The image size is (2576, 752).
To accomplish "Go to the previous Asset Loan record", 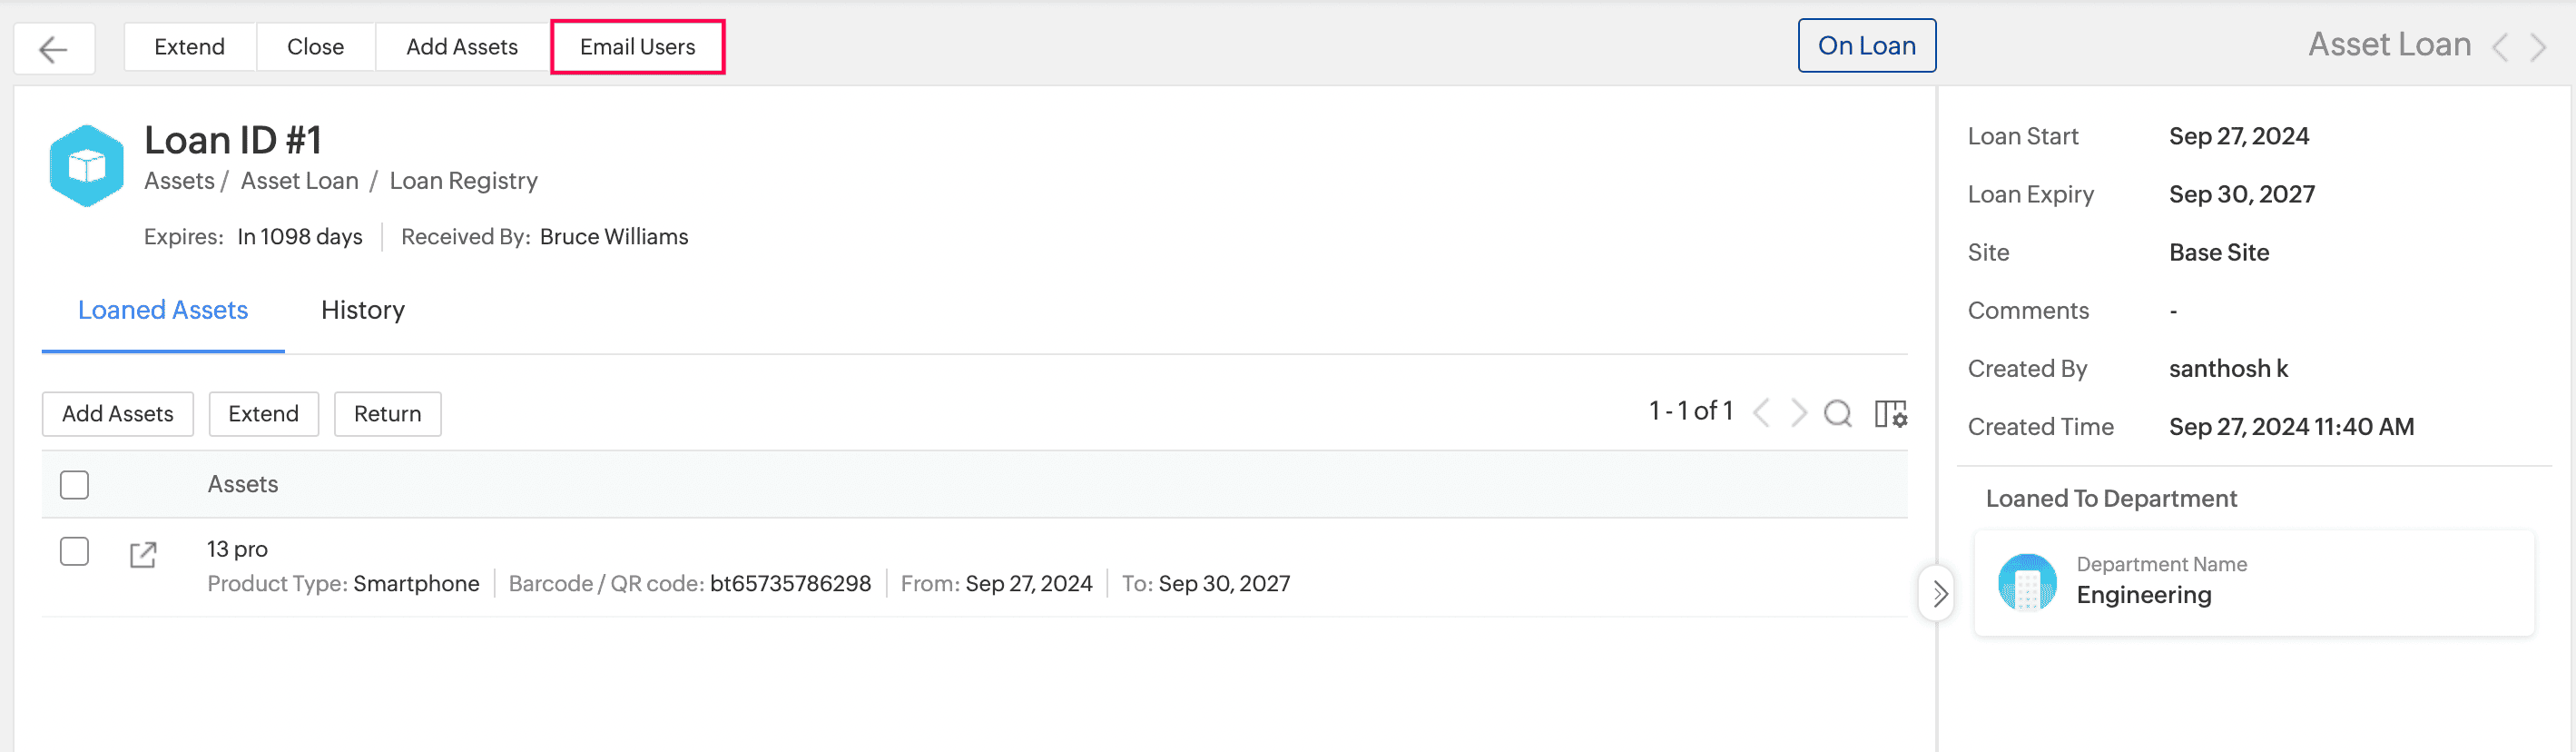I will 2500,47.
